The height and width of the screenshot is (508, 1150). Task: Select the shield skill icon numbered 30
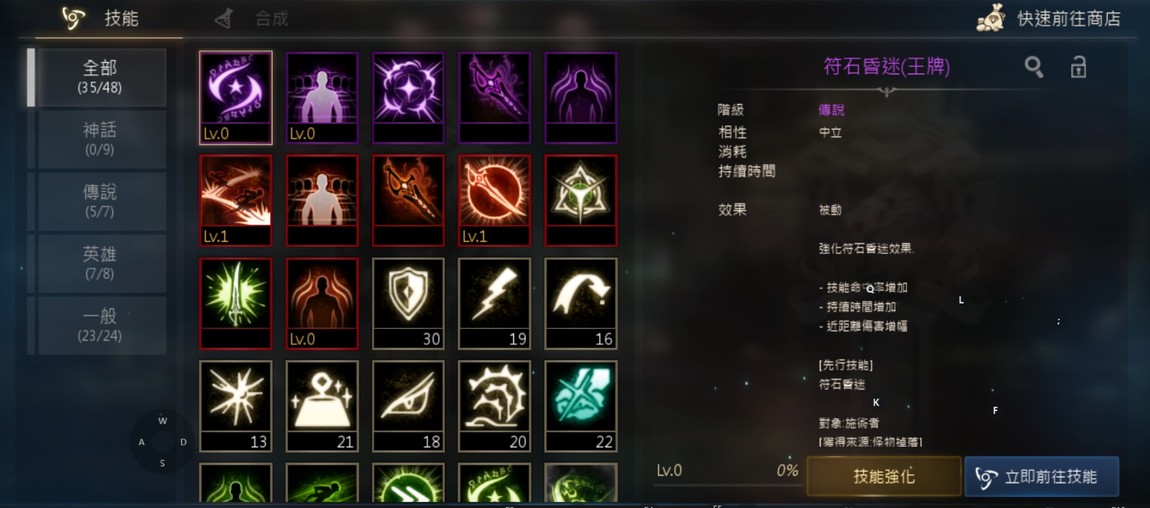(x=408, y=303)
